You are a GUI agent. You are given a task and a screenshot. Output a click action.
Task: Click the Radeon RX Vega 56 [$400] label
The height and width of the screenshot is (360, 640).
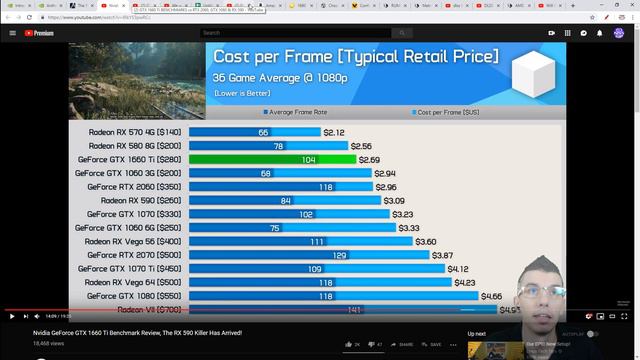click(x=133, y=241)
